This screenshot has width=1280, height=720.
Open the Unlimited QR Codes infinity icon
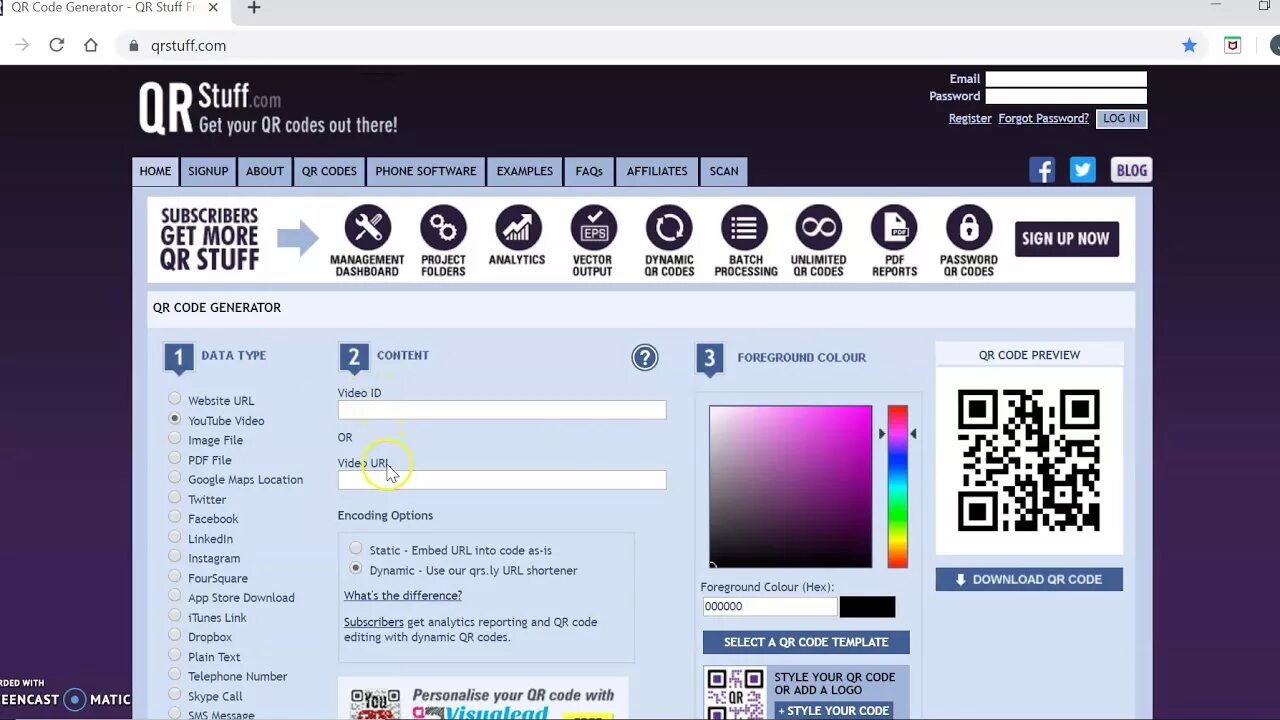point(818,228)
